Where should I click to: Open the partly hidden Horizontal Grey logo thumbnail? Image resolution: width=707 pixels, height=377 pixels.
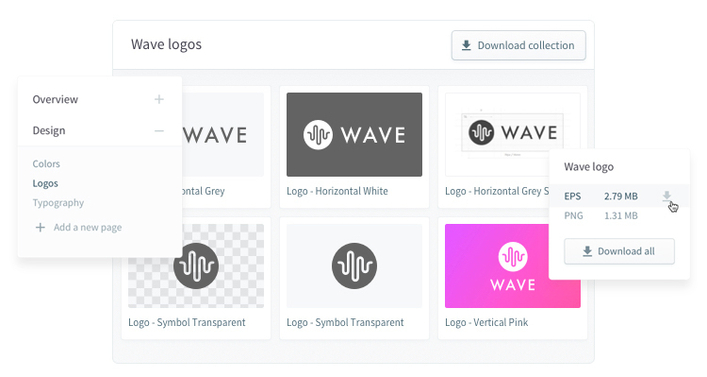223,134
